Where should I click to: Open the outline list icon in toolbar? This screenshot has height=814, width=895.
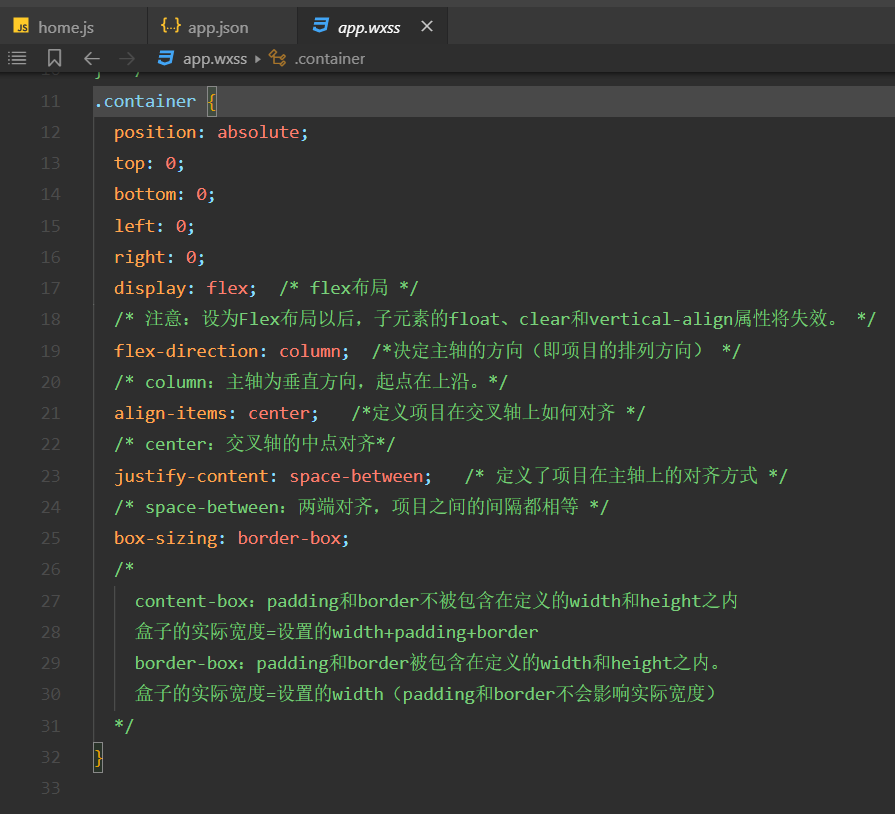click(x=17, y=58)
